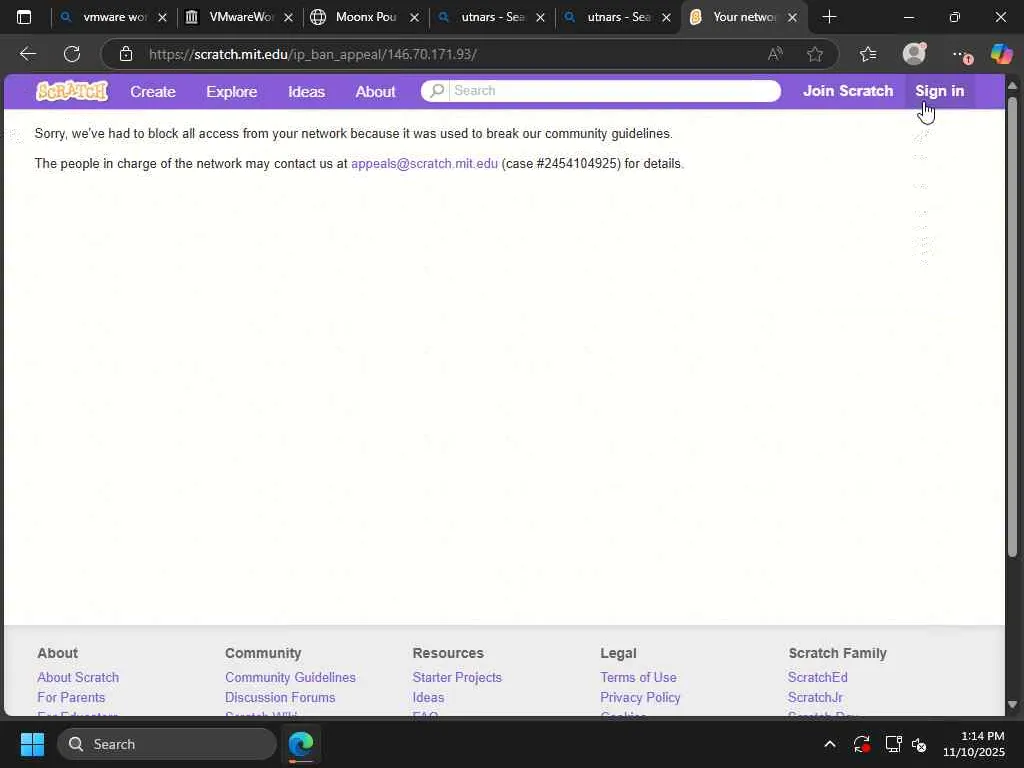Open the ScratchEd footer link
Image resolution: width=1024 pixels, height=768 pixels.
(818, 677)
